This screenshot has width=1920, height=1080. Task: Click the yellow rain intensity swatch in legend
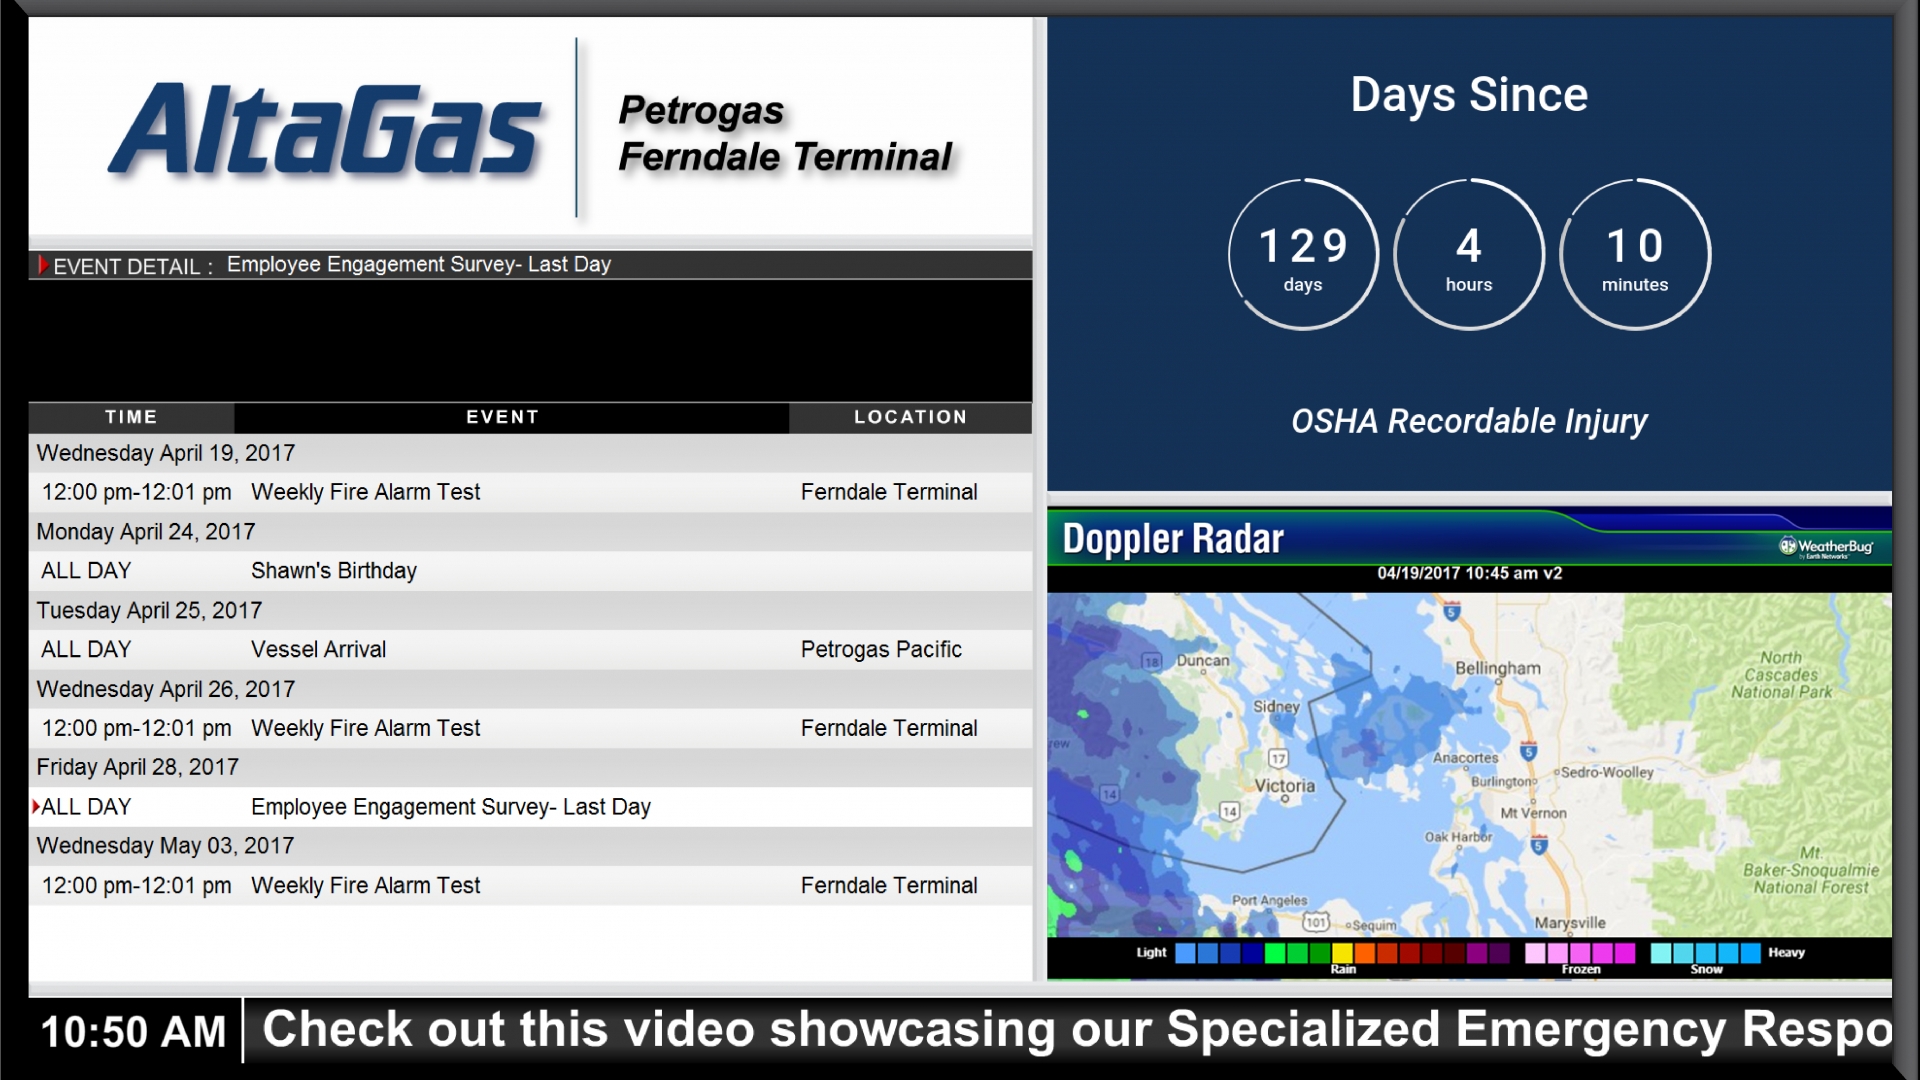(x=1342, y=953)
